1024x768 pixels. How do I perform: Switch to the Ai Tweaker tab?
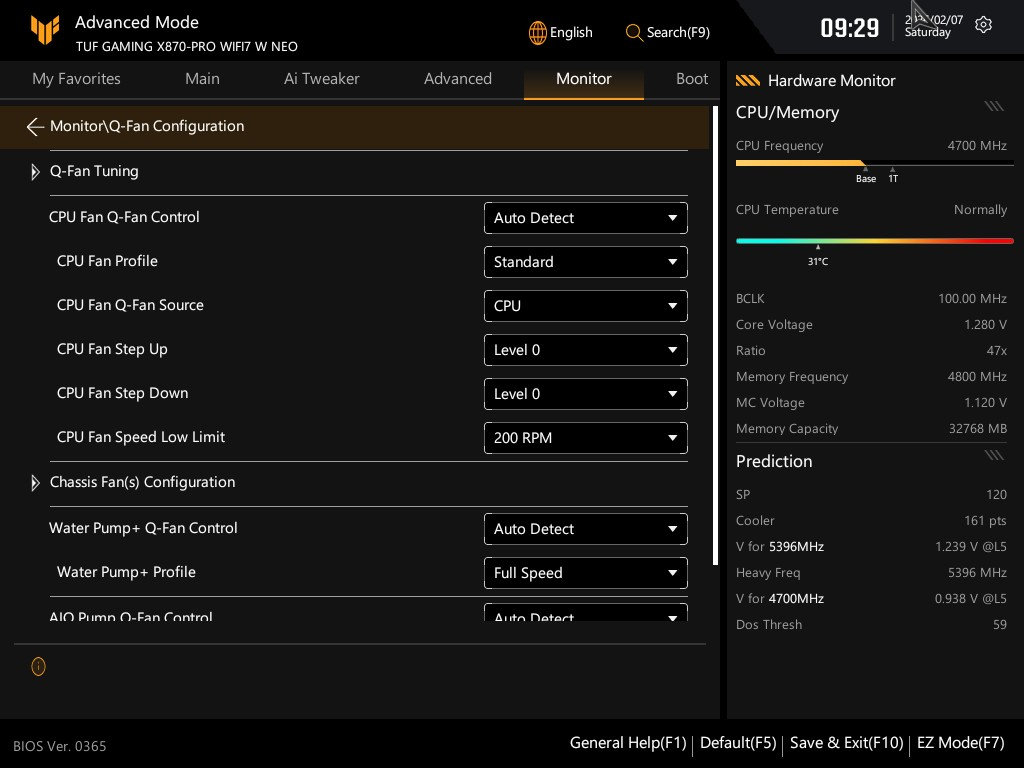coord(321,79)
